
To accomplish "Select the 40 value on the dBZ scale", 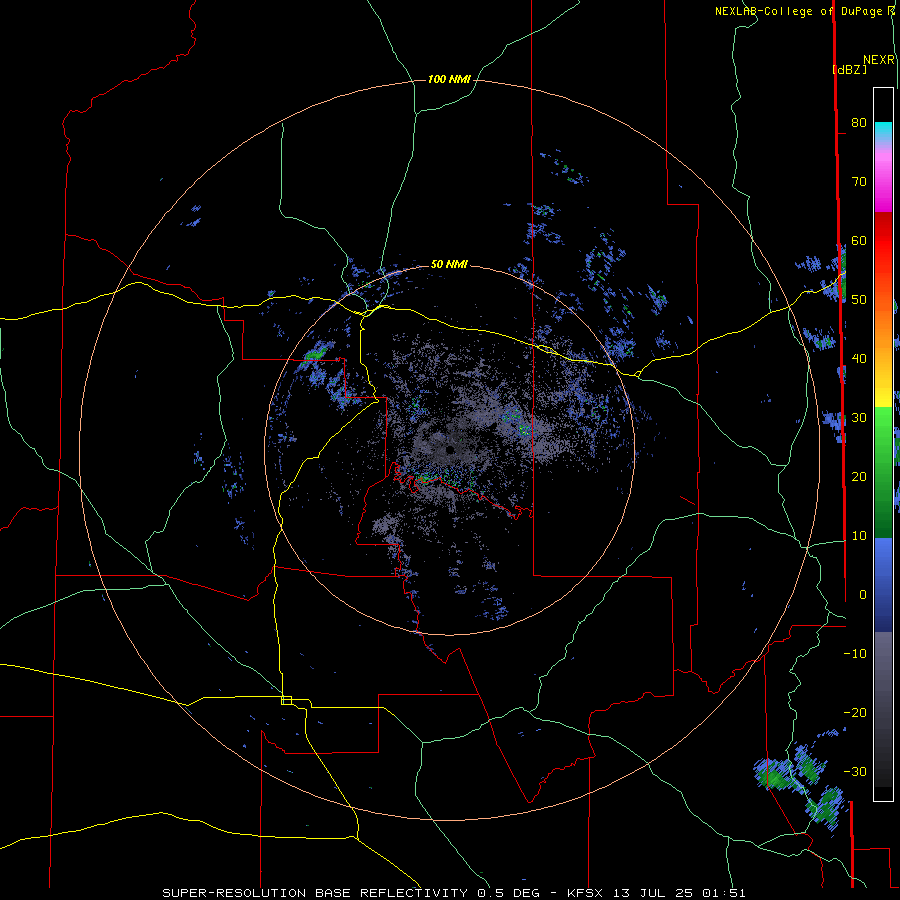I will click(859, 359).
